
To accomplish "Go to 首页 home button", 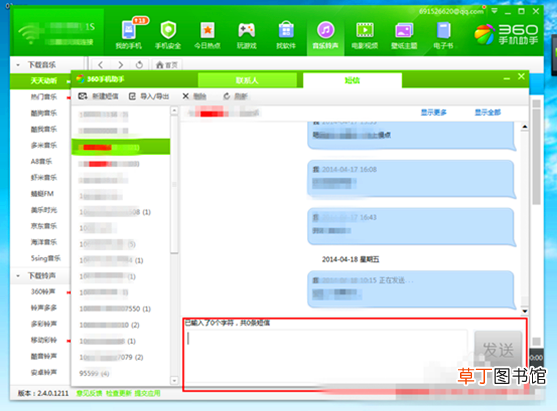I will [x=167, y=65].
